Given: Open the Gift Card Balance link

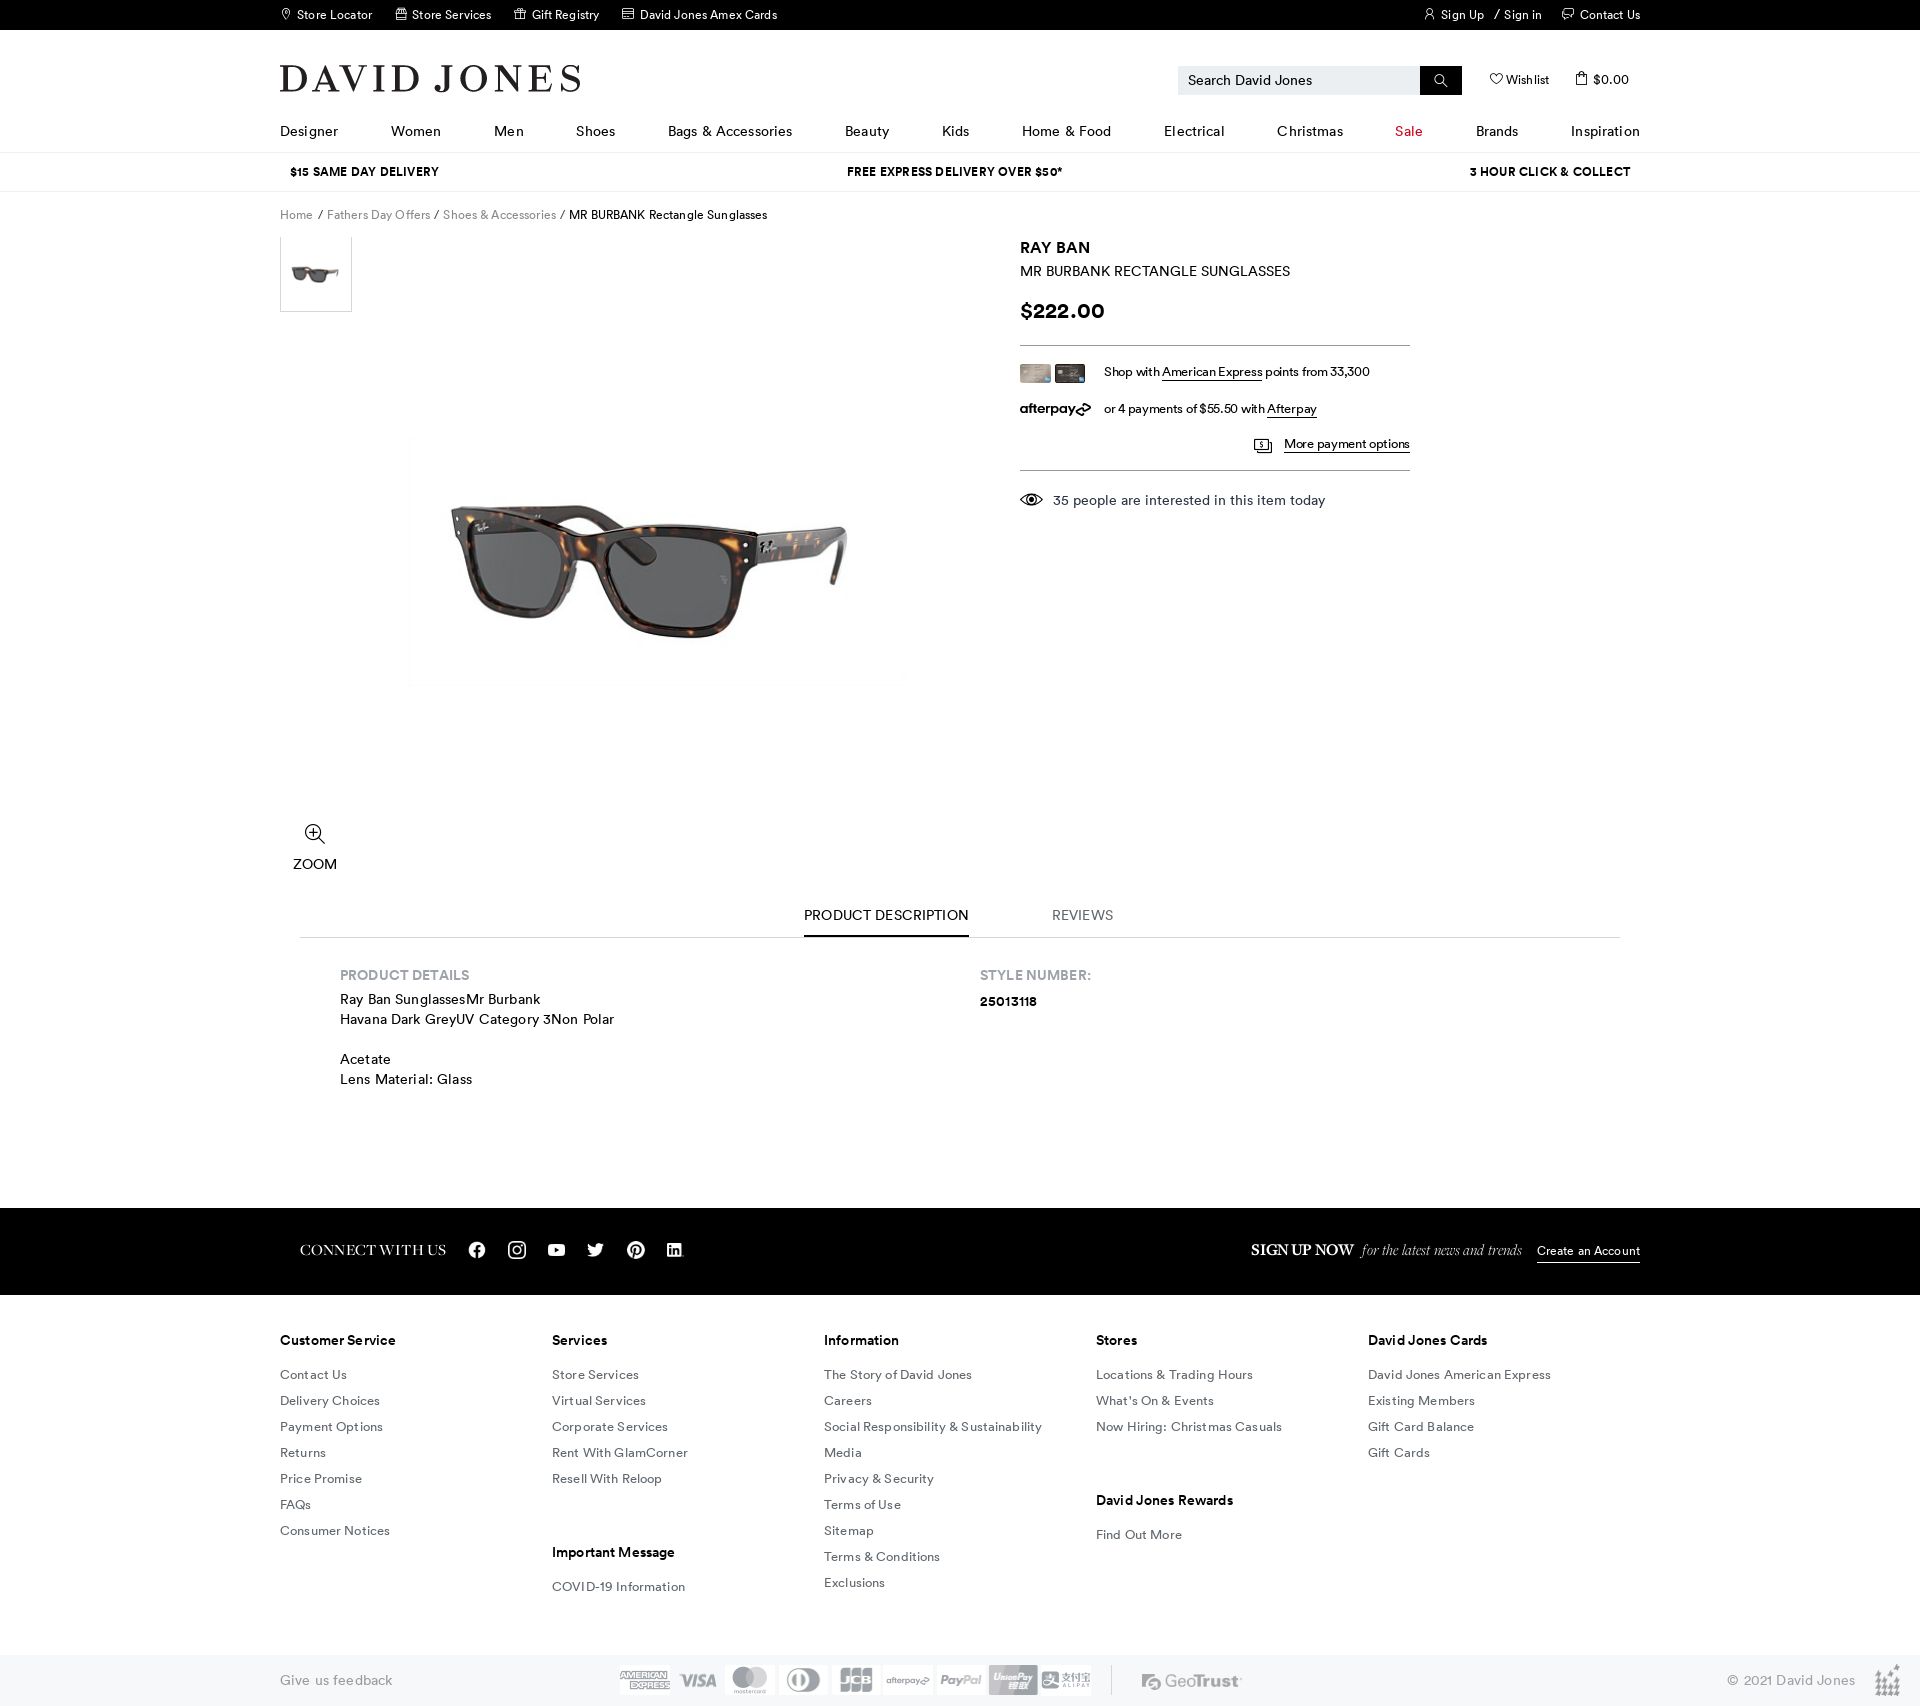Looking at the screenshot, I should coord(1421,1427).
